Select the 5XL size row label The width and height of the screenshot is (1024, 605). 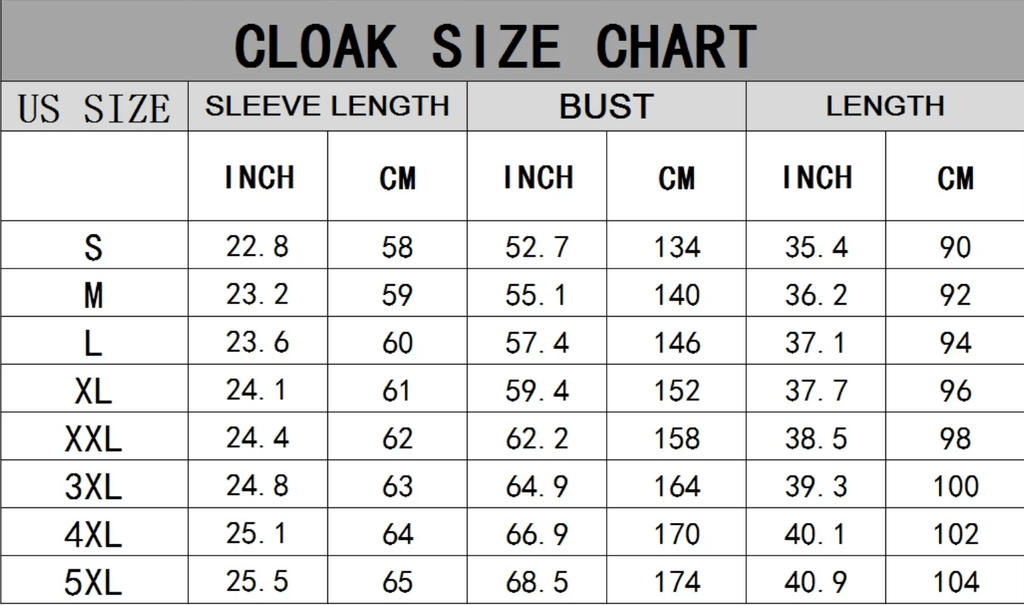click(x=93, y=582)
